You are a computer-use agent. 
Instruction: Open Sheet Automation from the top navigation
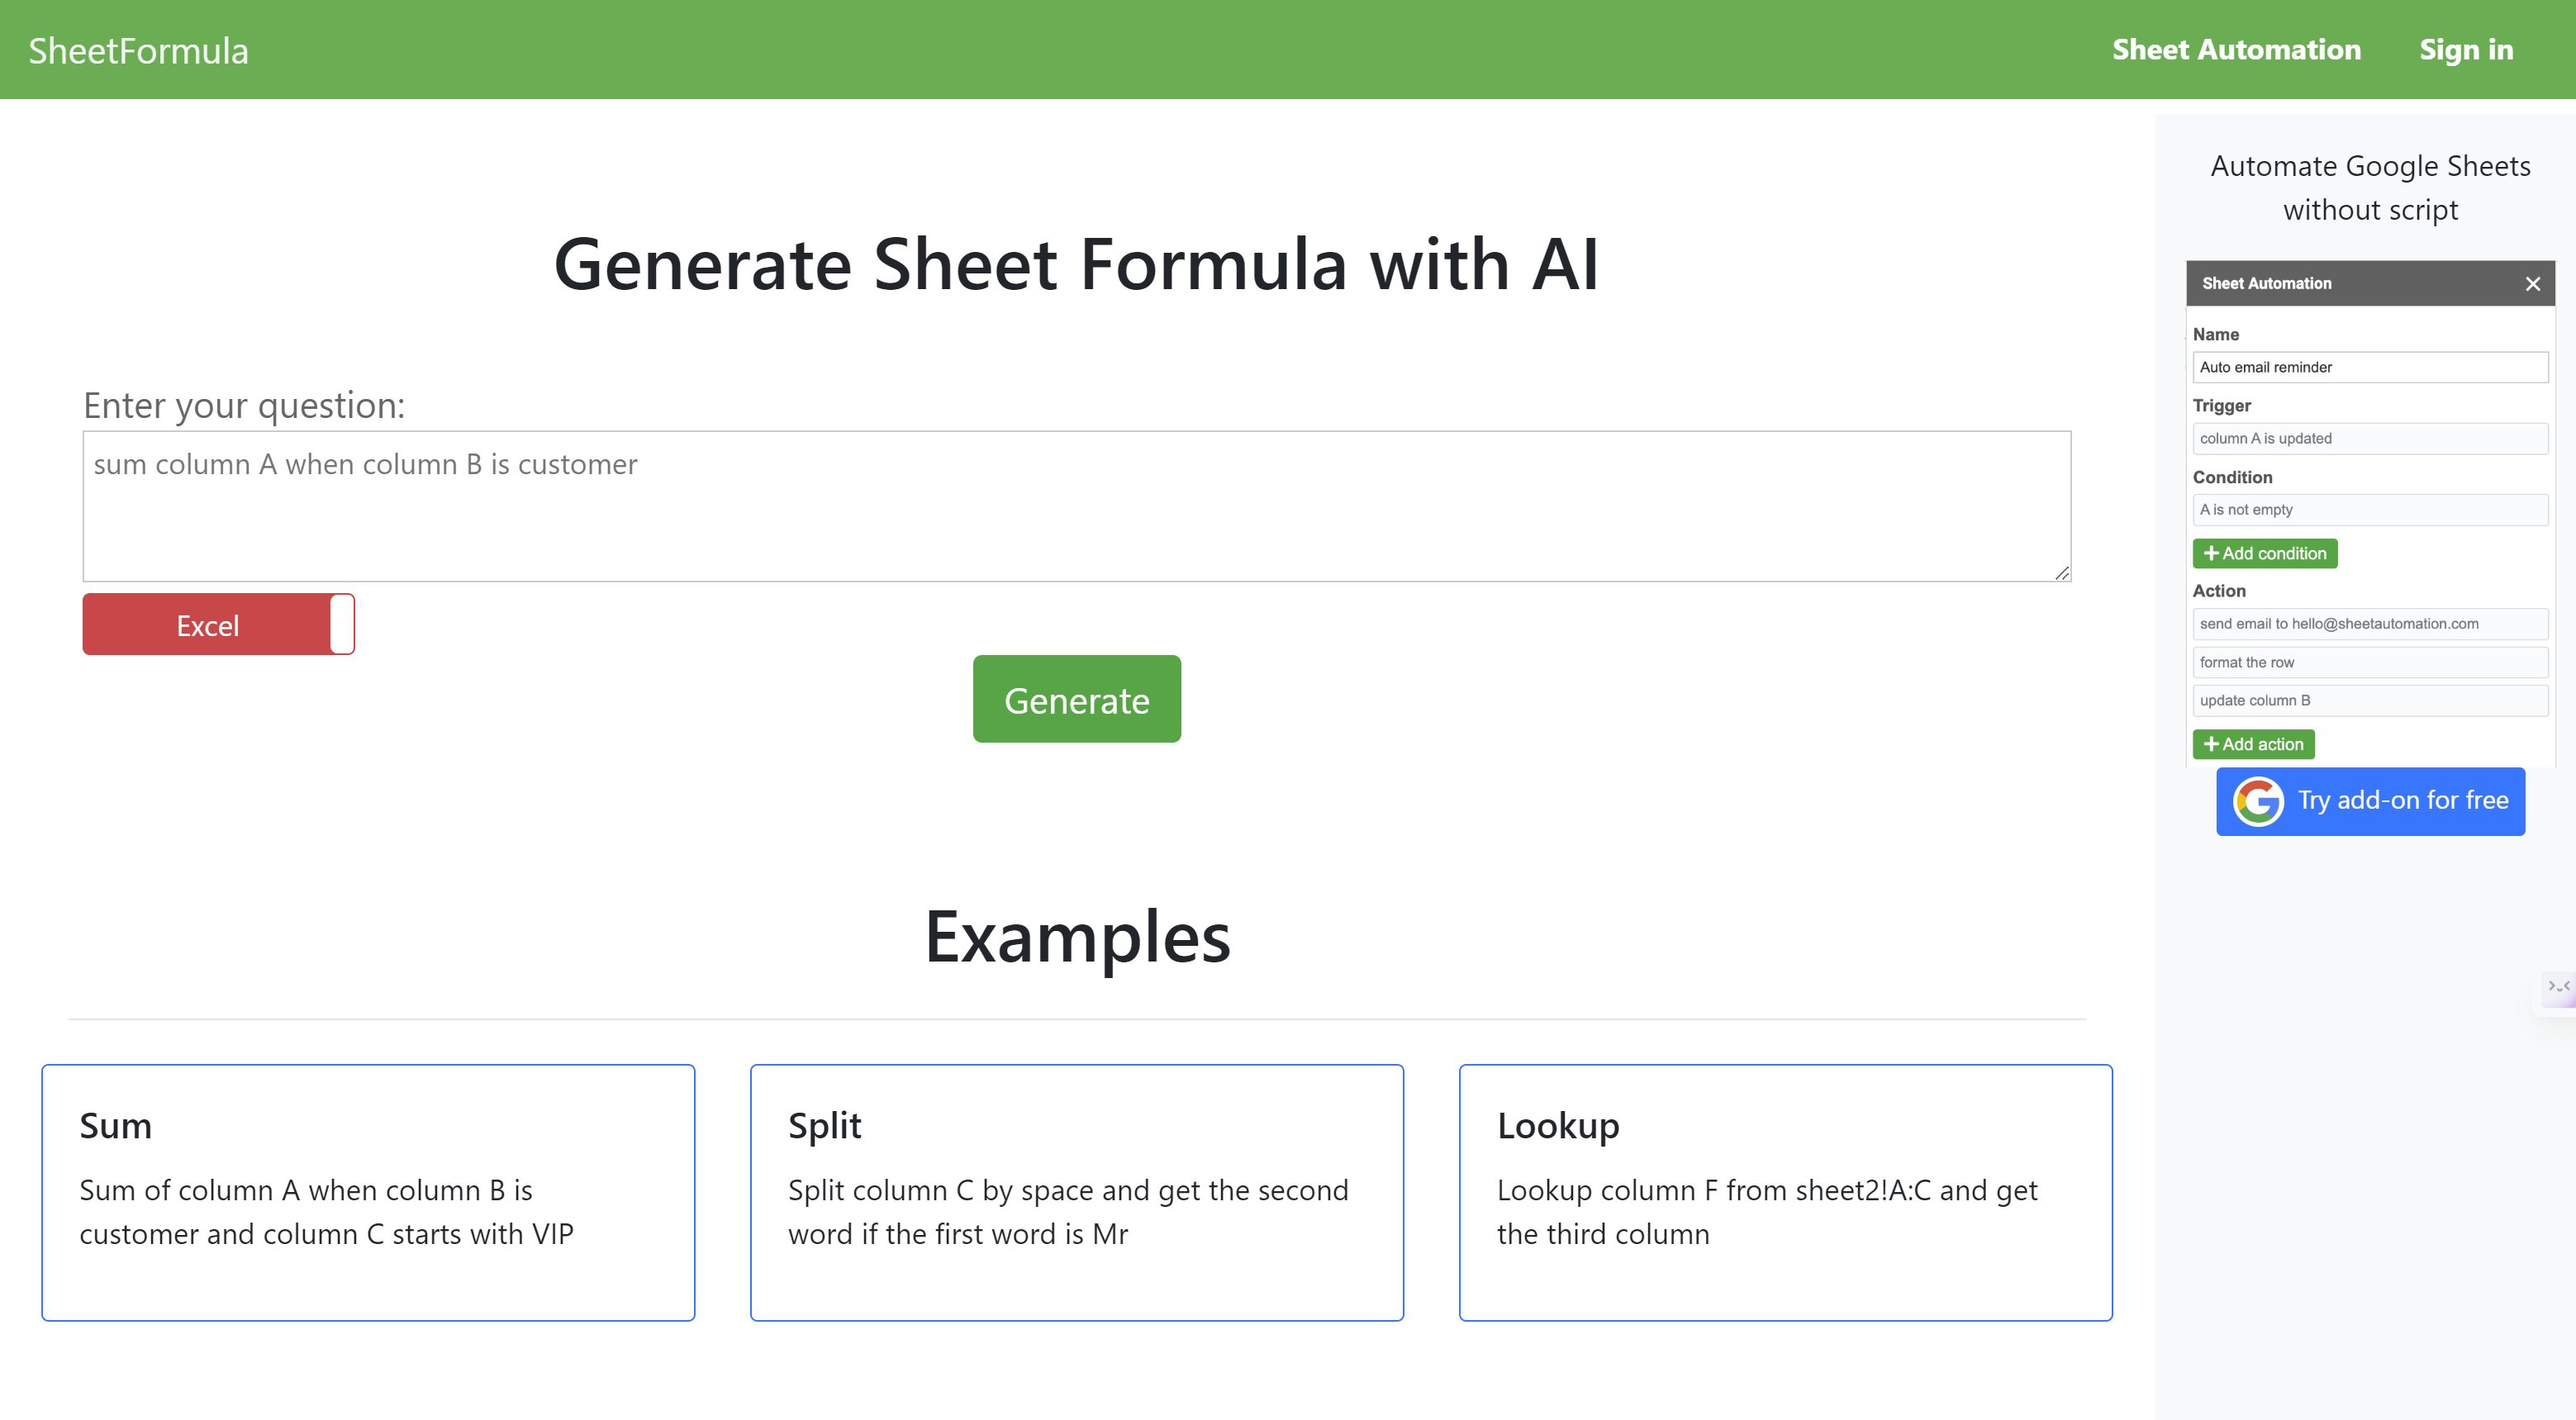tap(2237, 49)
